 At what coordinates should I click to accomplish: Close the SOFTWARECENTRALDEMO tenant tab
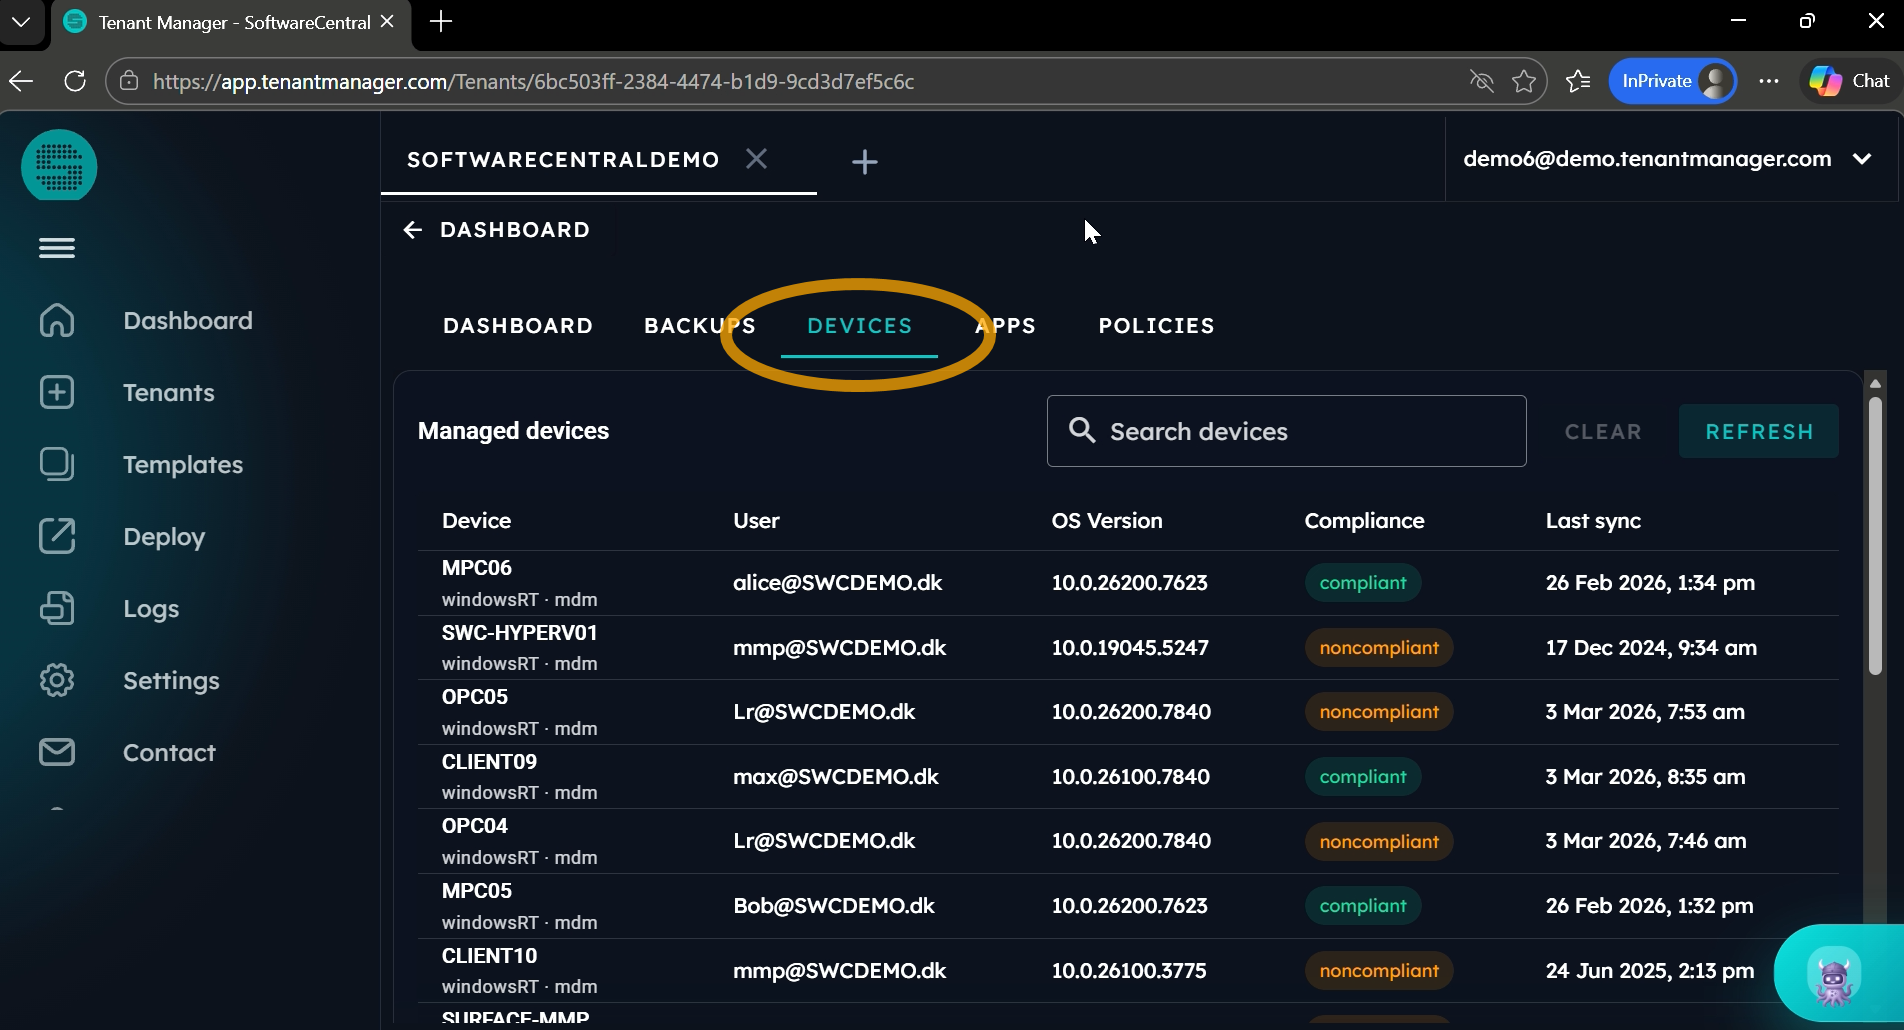click(x=757, y=159)
